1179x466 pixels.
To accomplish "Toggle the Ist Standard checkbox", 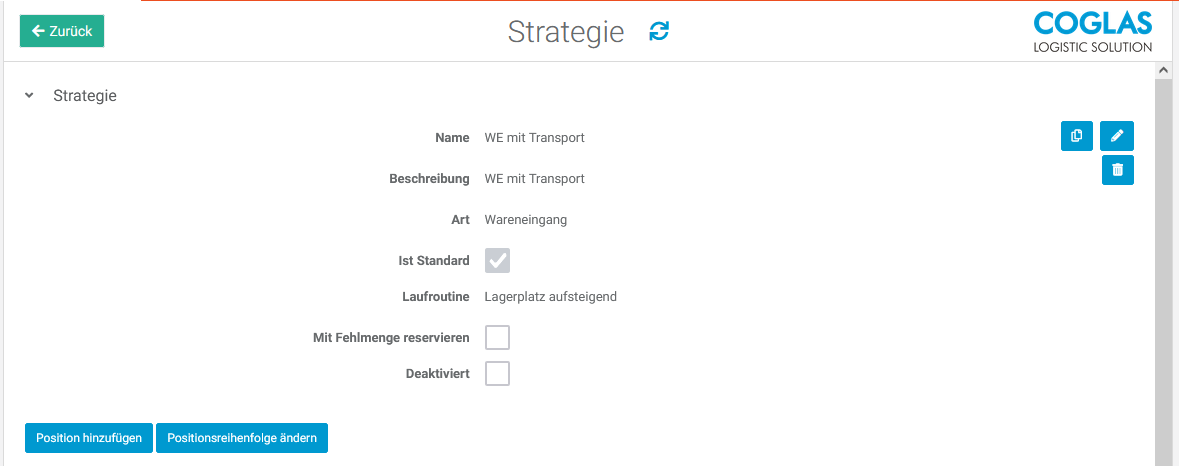I will [x=497, y=261].
